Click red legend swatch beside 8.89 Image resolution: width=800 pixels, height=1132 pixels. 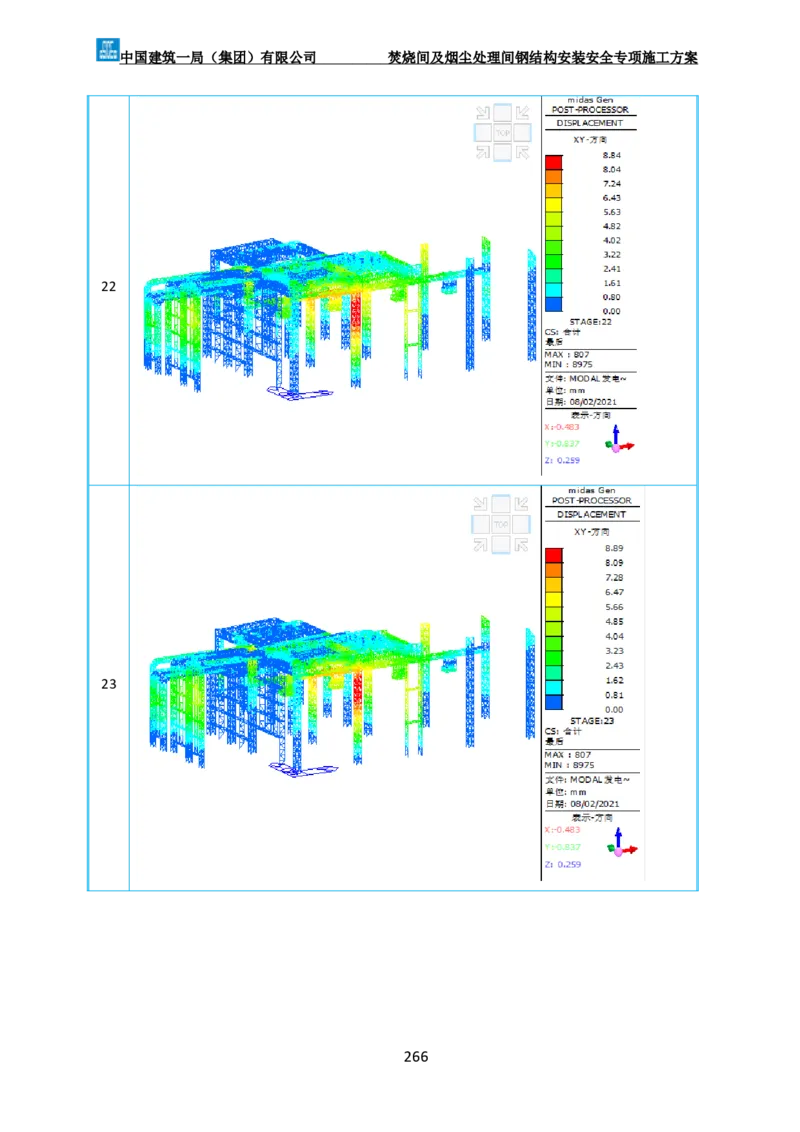554,555
